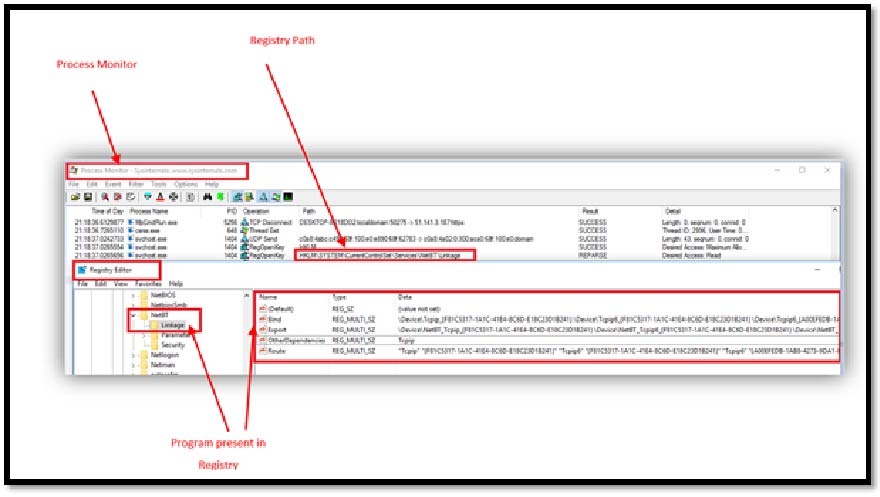Click the Detail column header
The image size is (880, 497).
tap(673, 211)
